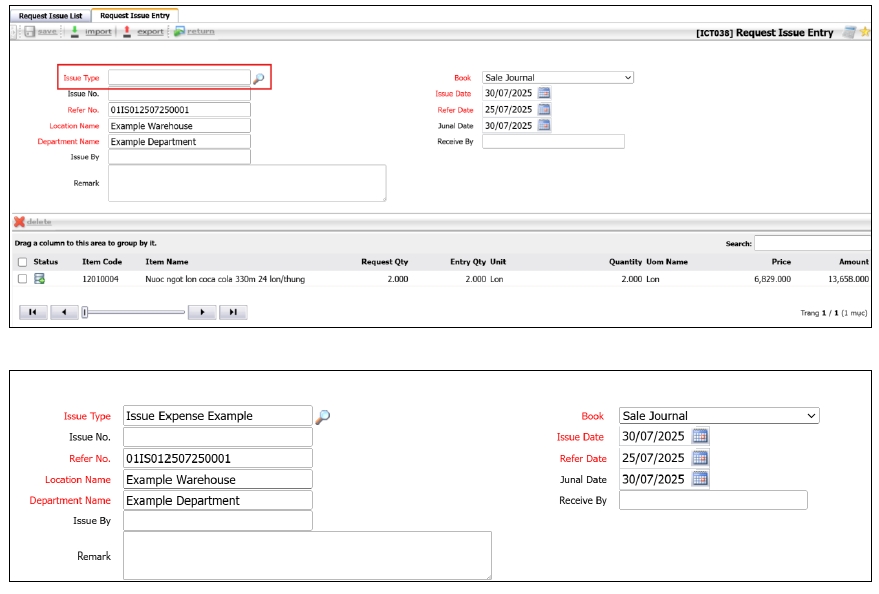879x594 pixels.
Task: Tick the checkbox for item 12010004
Action: click(x=22, y=279)
